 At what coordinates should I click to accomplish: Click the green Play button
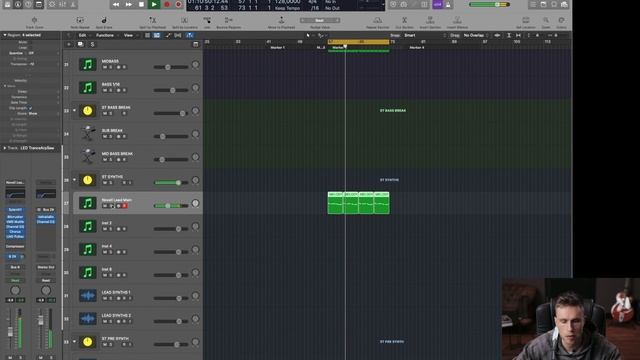154,4
